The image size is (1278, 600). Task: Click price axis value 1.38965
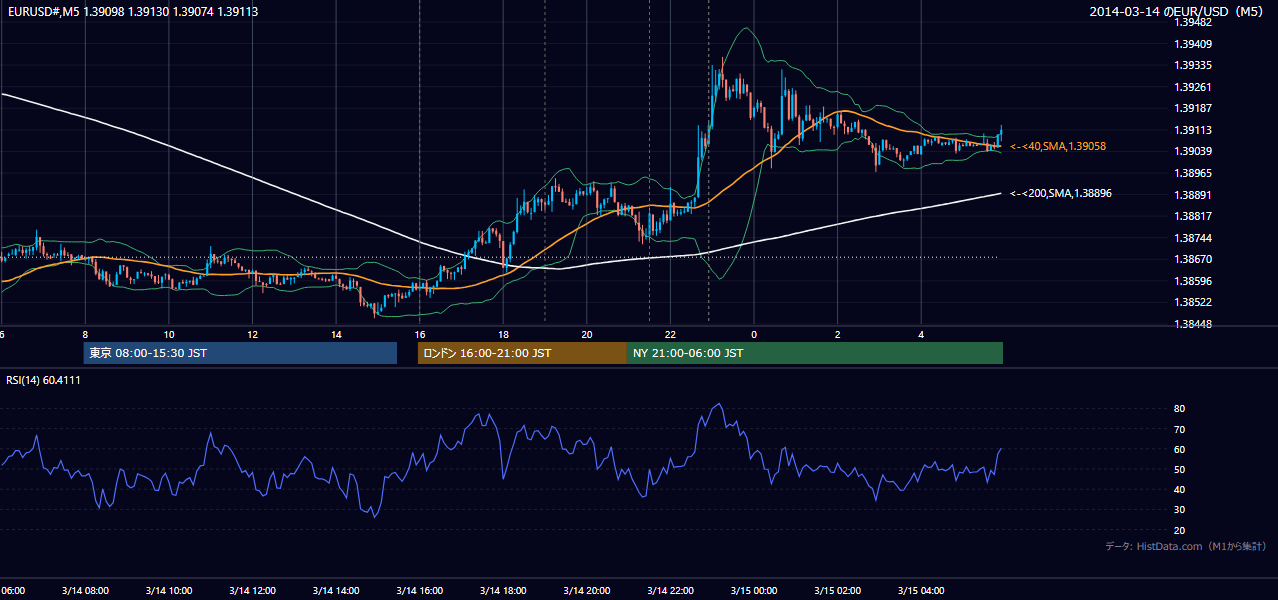point(1193,173)
